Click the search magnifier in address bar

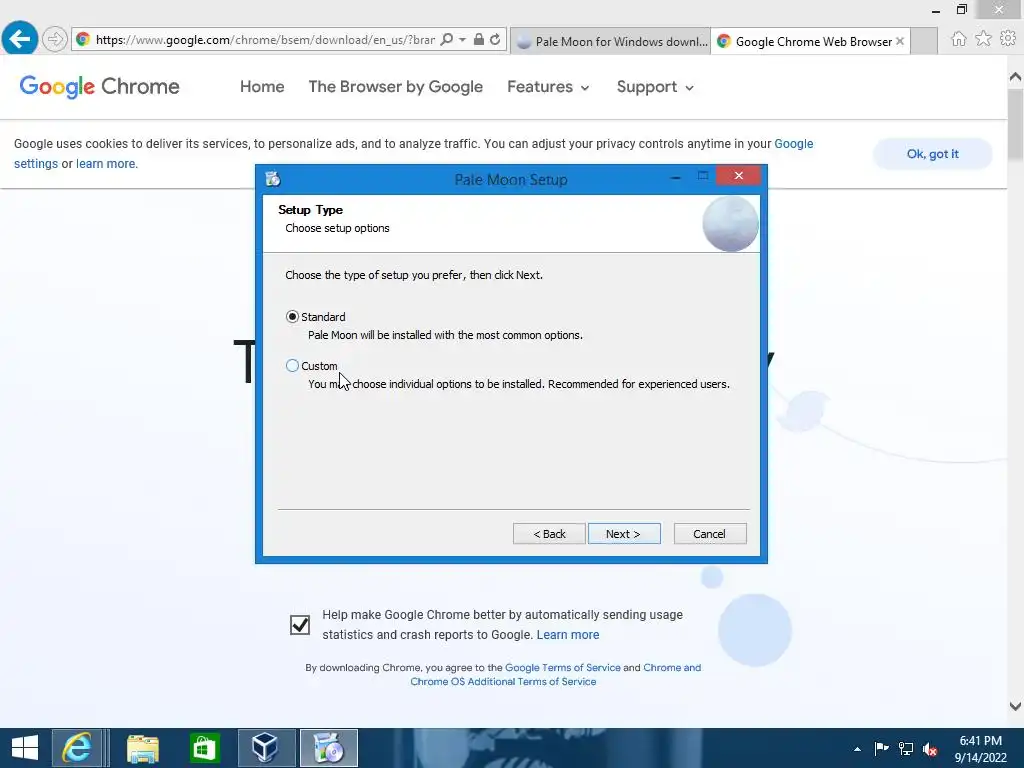[447, 39]
